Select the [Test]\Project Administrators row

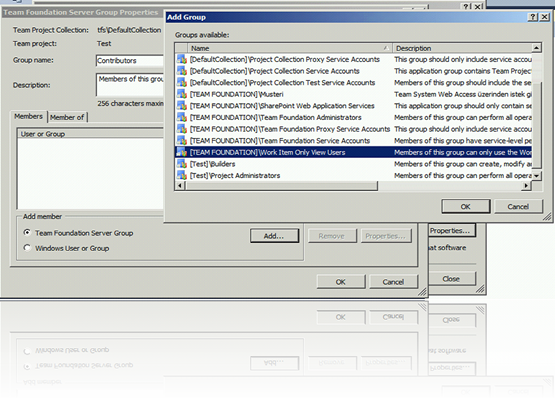tap(353, 176)
